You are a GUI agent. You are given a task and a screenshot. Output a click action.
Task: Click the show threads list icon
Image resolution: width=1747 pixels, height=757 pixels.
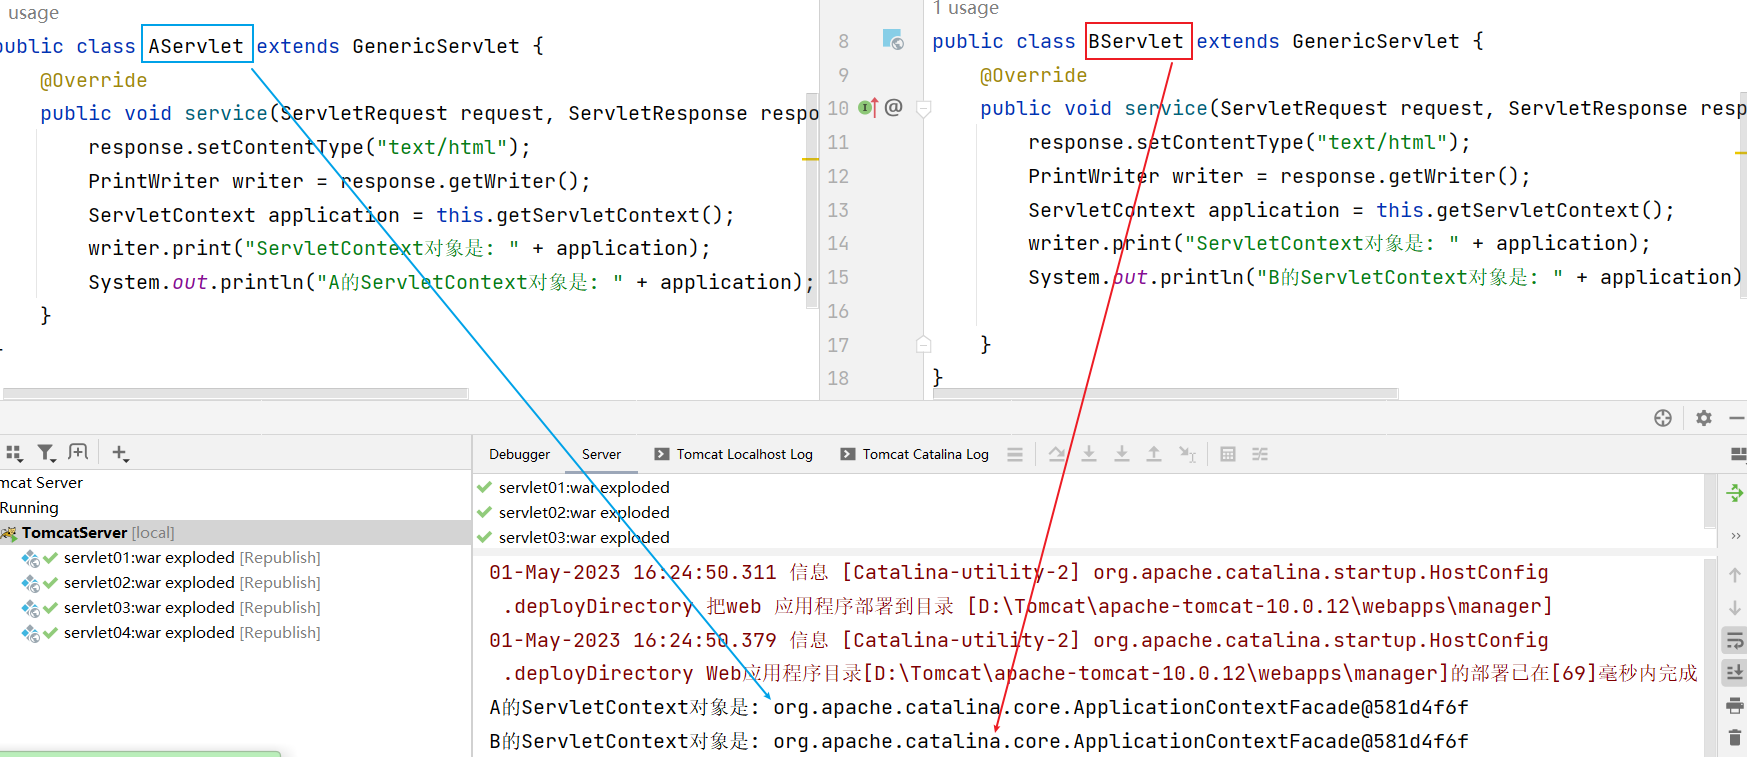(x=1015, y=454)
